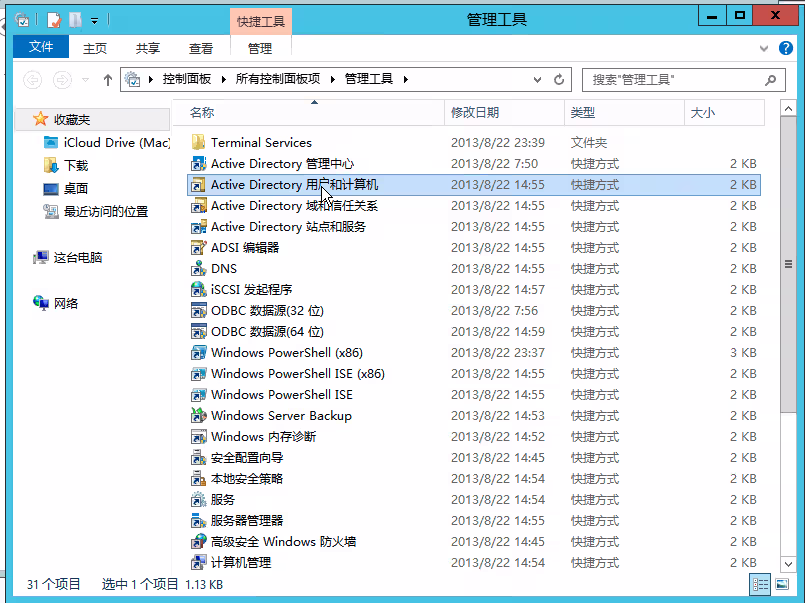Click the Terminal Services folder icon
This screenshot has height=603, width=805.
click(x=198, y=143)
